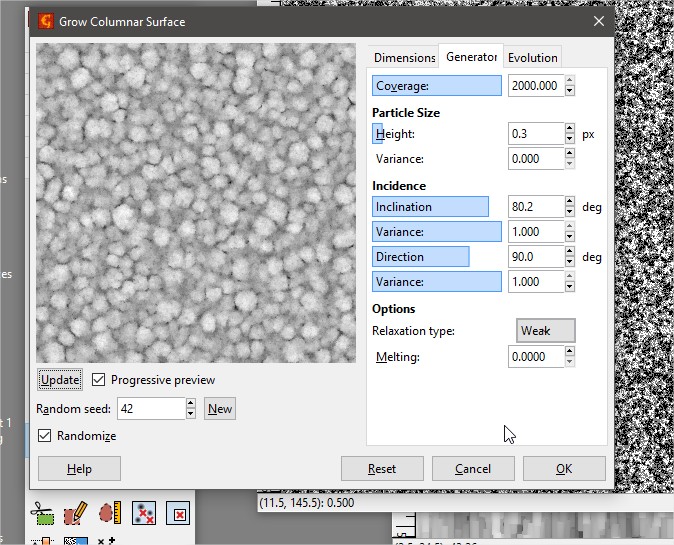Toggle the Randomize checkbox

coord(45,436)
